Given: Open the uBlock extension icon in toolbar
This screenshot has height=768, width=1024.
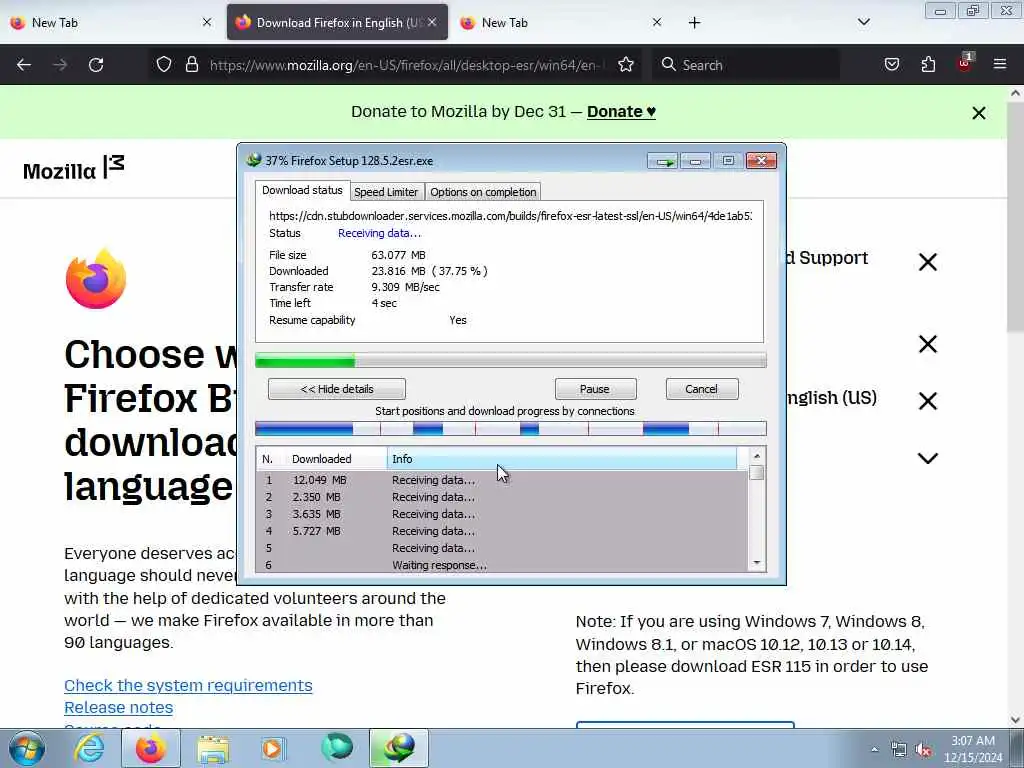Looking at the screenshot, I should click(x=965, y=63).
